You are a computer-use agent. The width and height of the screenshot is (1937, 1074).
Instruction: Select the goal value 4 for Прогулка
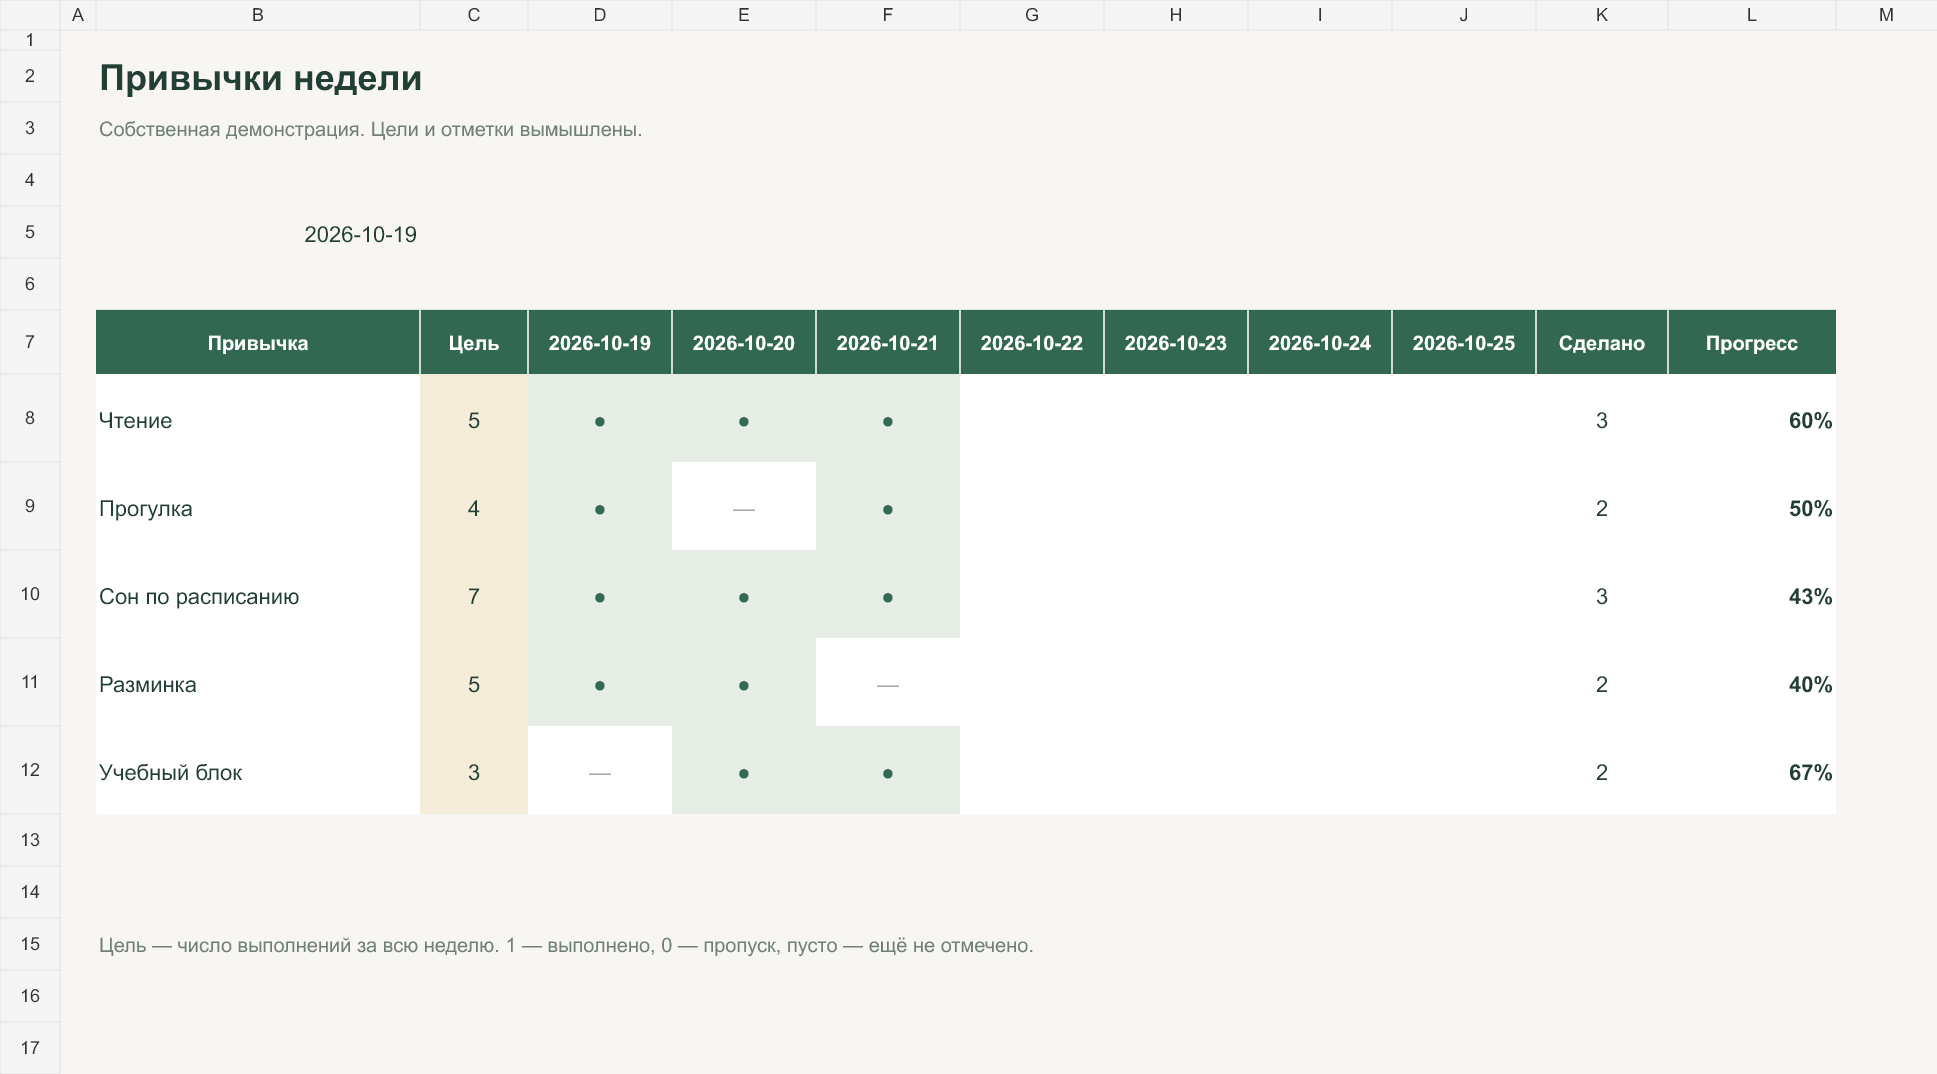point(474,508)
